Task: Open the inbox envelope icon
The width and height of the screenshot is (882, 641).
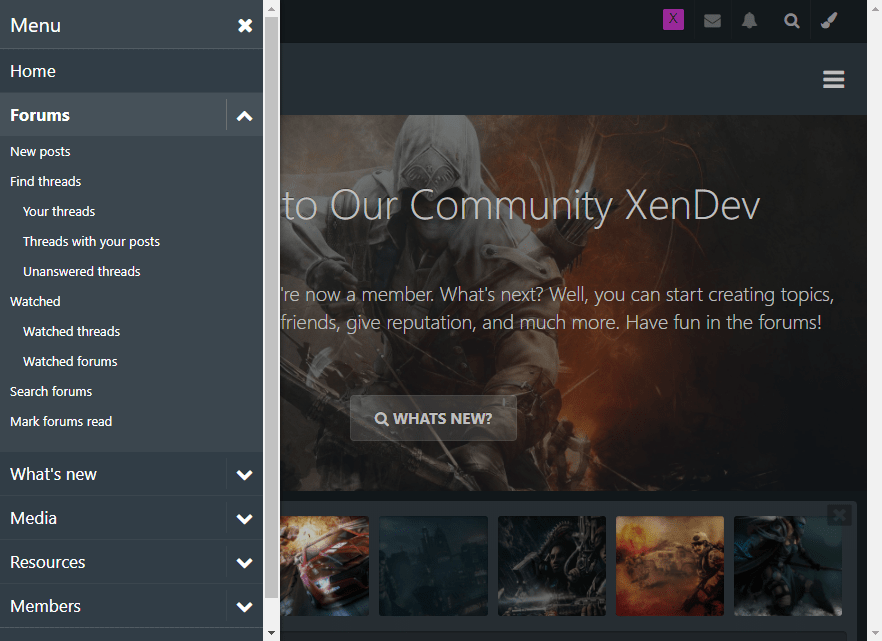Action: [712, 20]
